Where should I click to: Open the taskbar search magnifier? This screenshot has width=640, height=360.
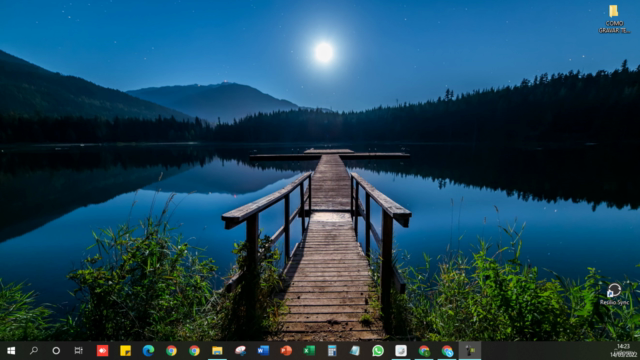click(34, 351)
